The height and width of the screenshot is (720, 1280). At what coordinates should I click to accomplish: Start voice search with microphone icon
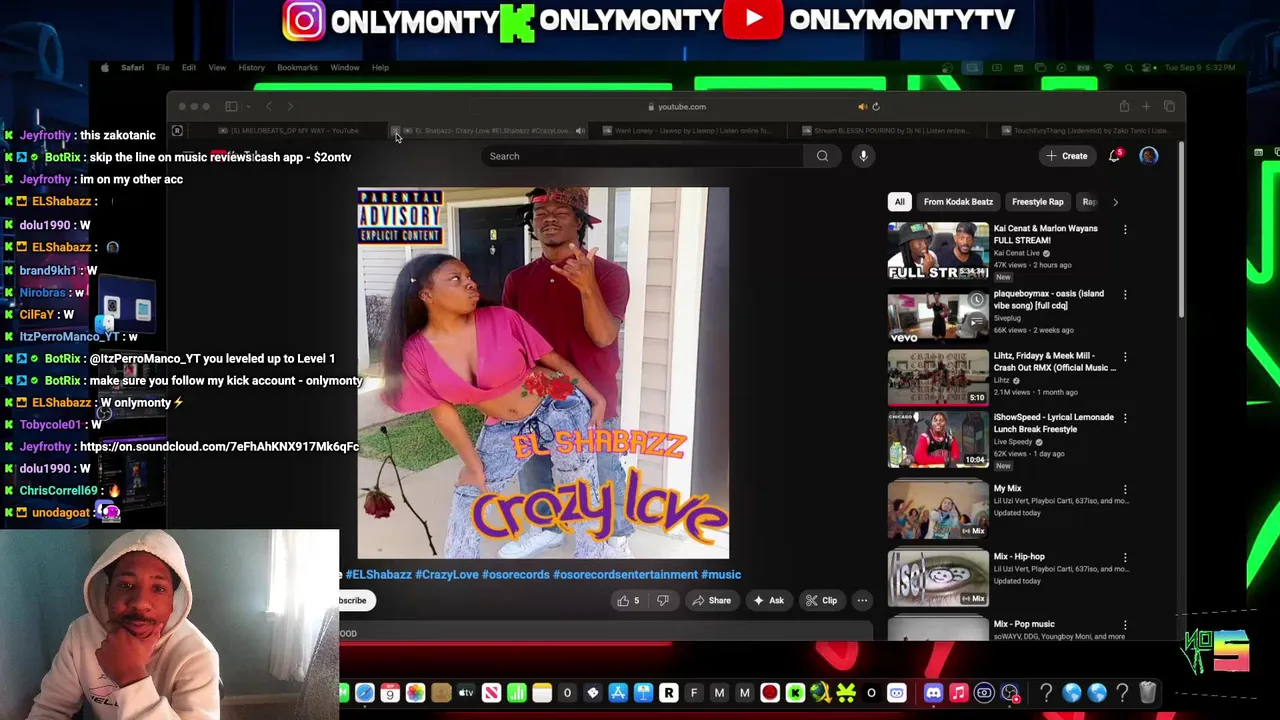[863, 156]
